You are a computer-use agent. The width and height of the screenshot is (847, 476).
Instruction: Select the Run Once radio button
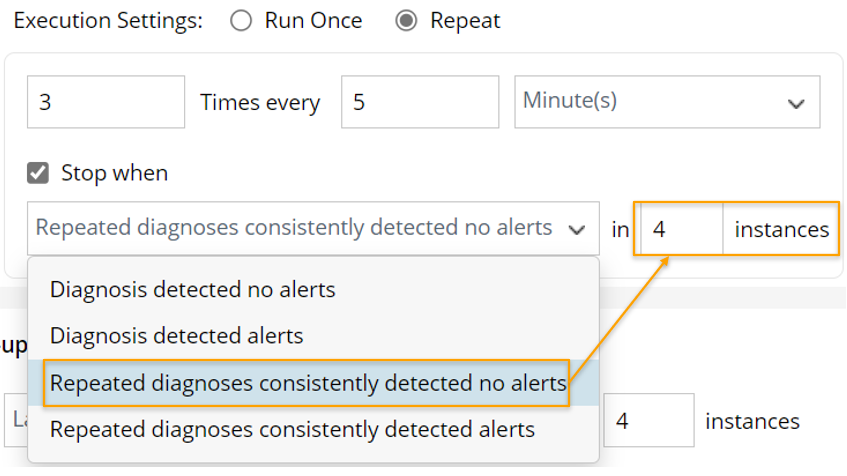(x=241, y=21)
